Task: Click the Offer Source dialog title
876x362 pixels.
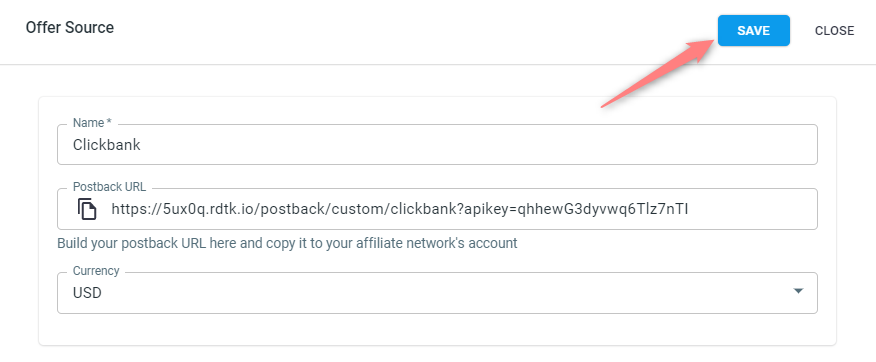Action: point(70,27)
